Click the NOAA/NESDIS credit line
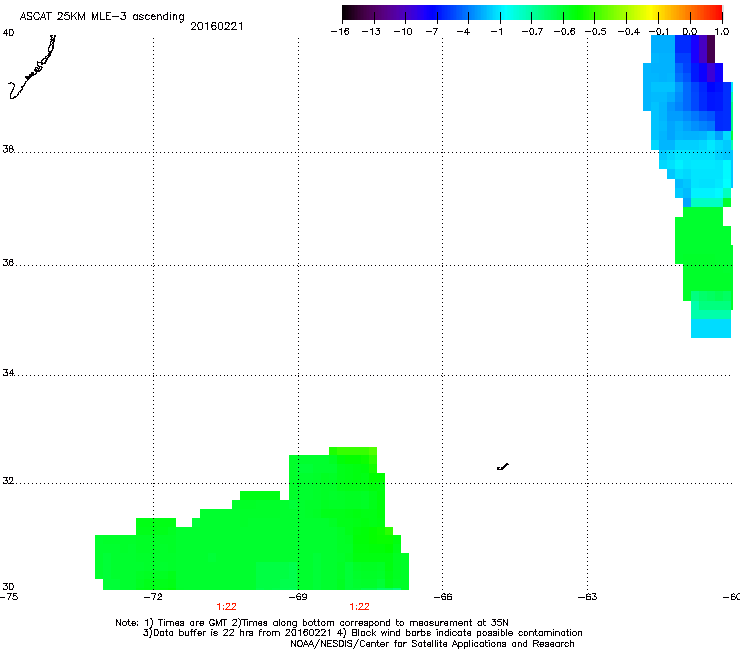740x650 pixels. [432, 644]
